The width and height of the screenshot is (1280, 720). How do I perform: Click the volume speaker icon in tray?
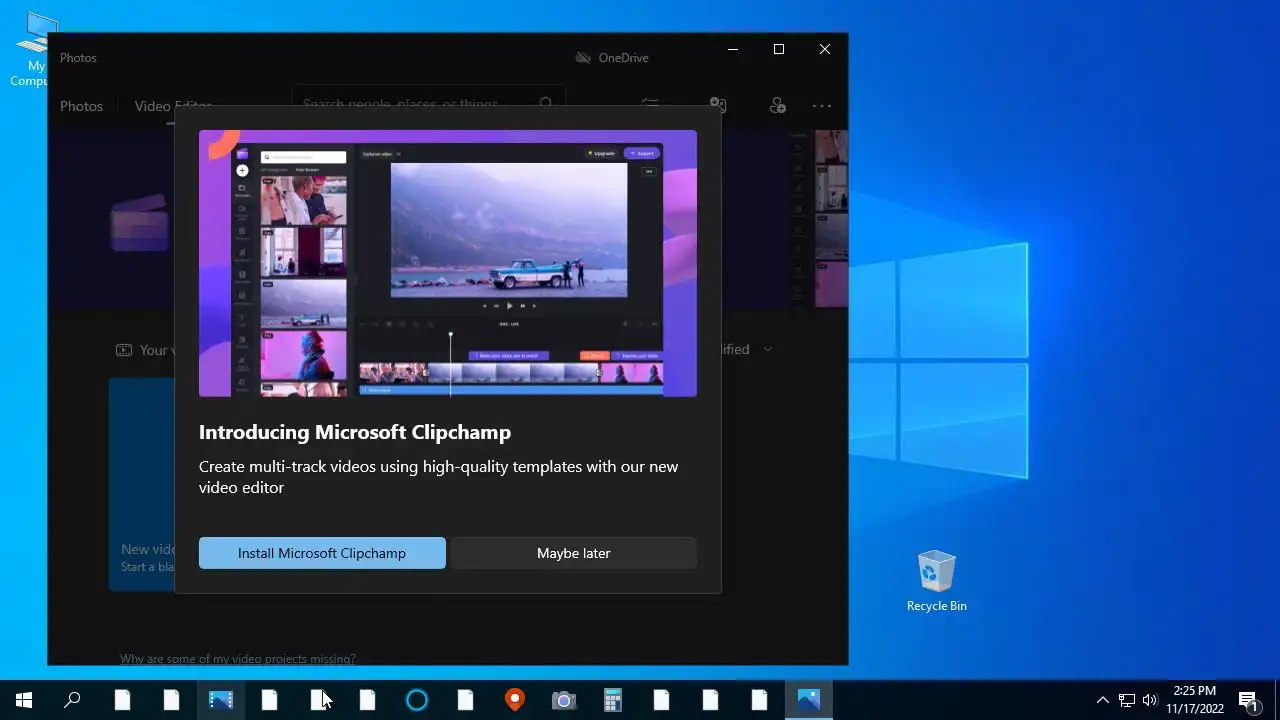coord(1150,700)
